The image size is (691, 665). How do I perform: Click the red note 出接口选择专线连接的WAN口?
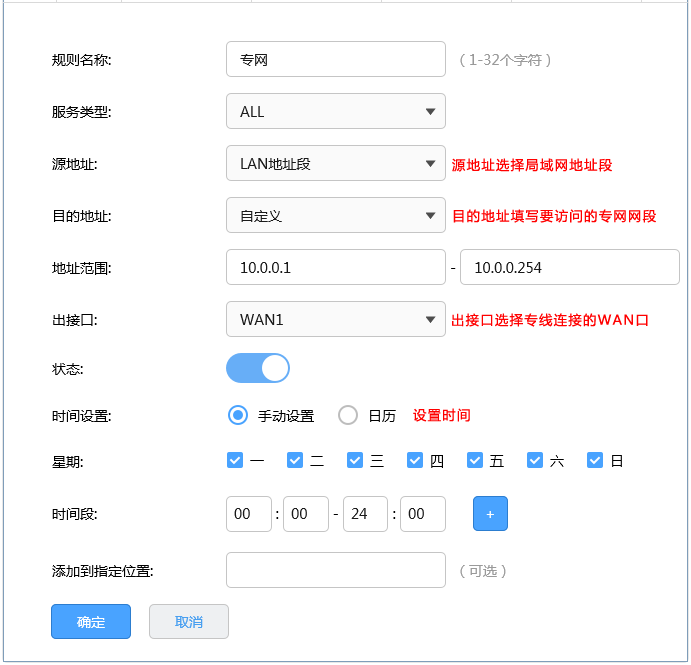550,320
